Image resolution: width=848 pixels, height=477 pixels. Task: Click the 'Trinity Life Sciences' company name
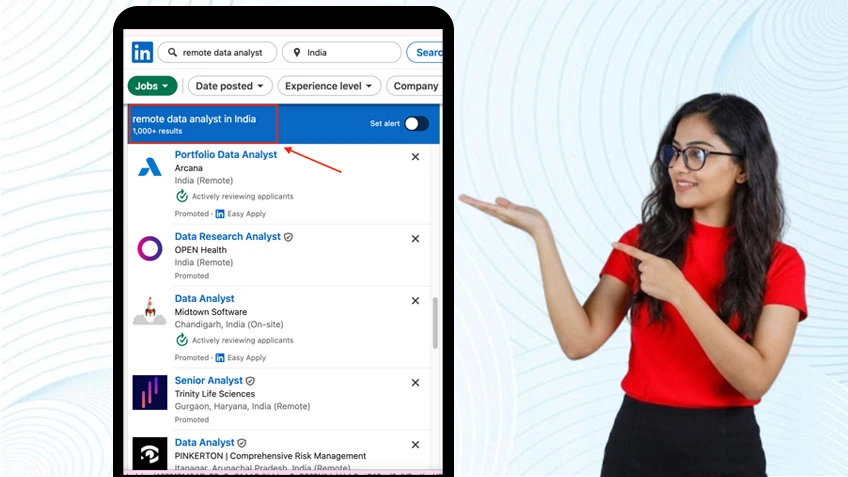click(215, 394)
